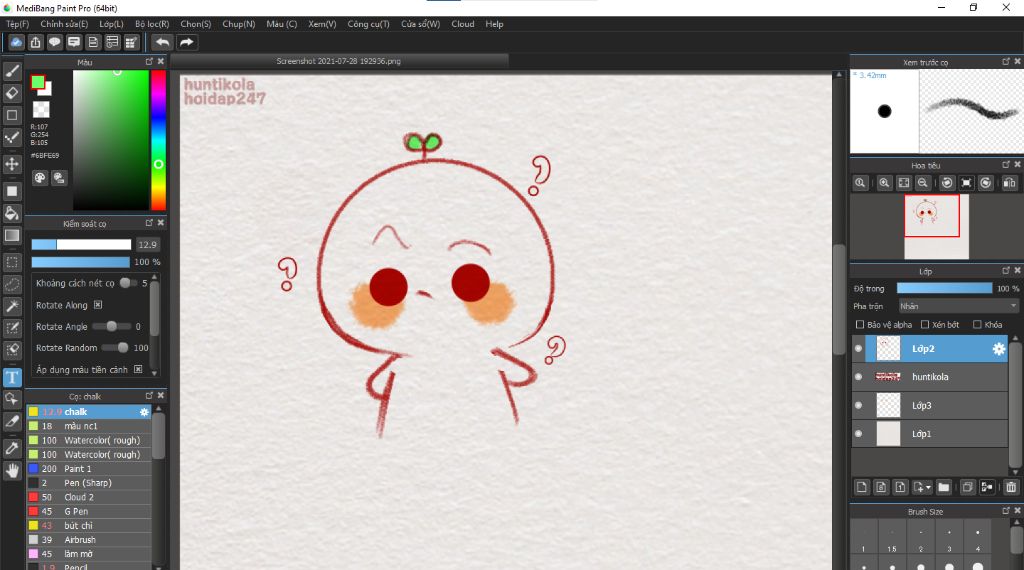Viewport: 1024px width, 570px height.
Task: Open the Chỉnh sửa(E) menu
Action: pyautogui.click(x=64, y=24)
